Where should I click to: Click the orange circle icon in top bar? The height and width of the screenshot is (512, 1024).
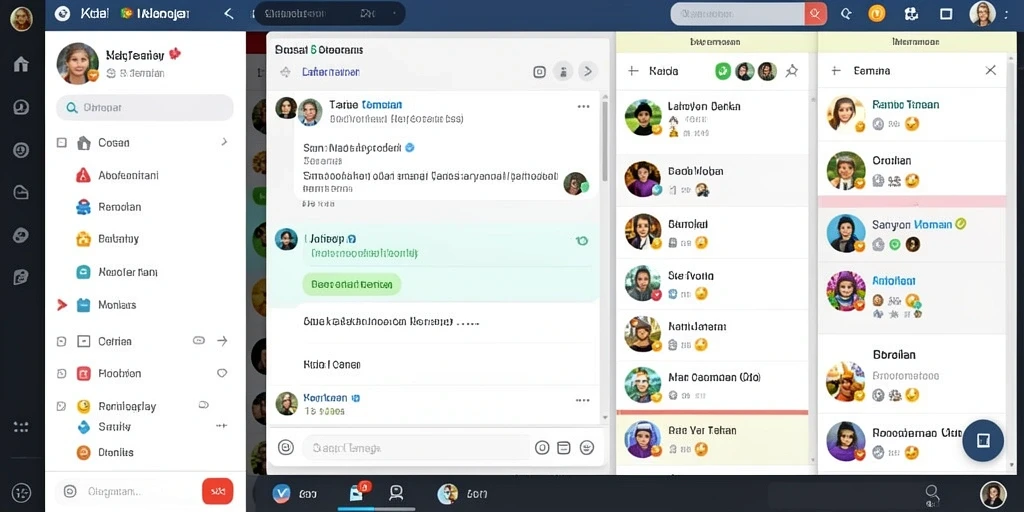tap(876, 14)
